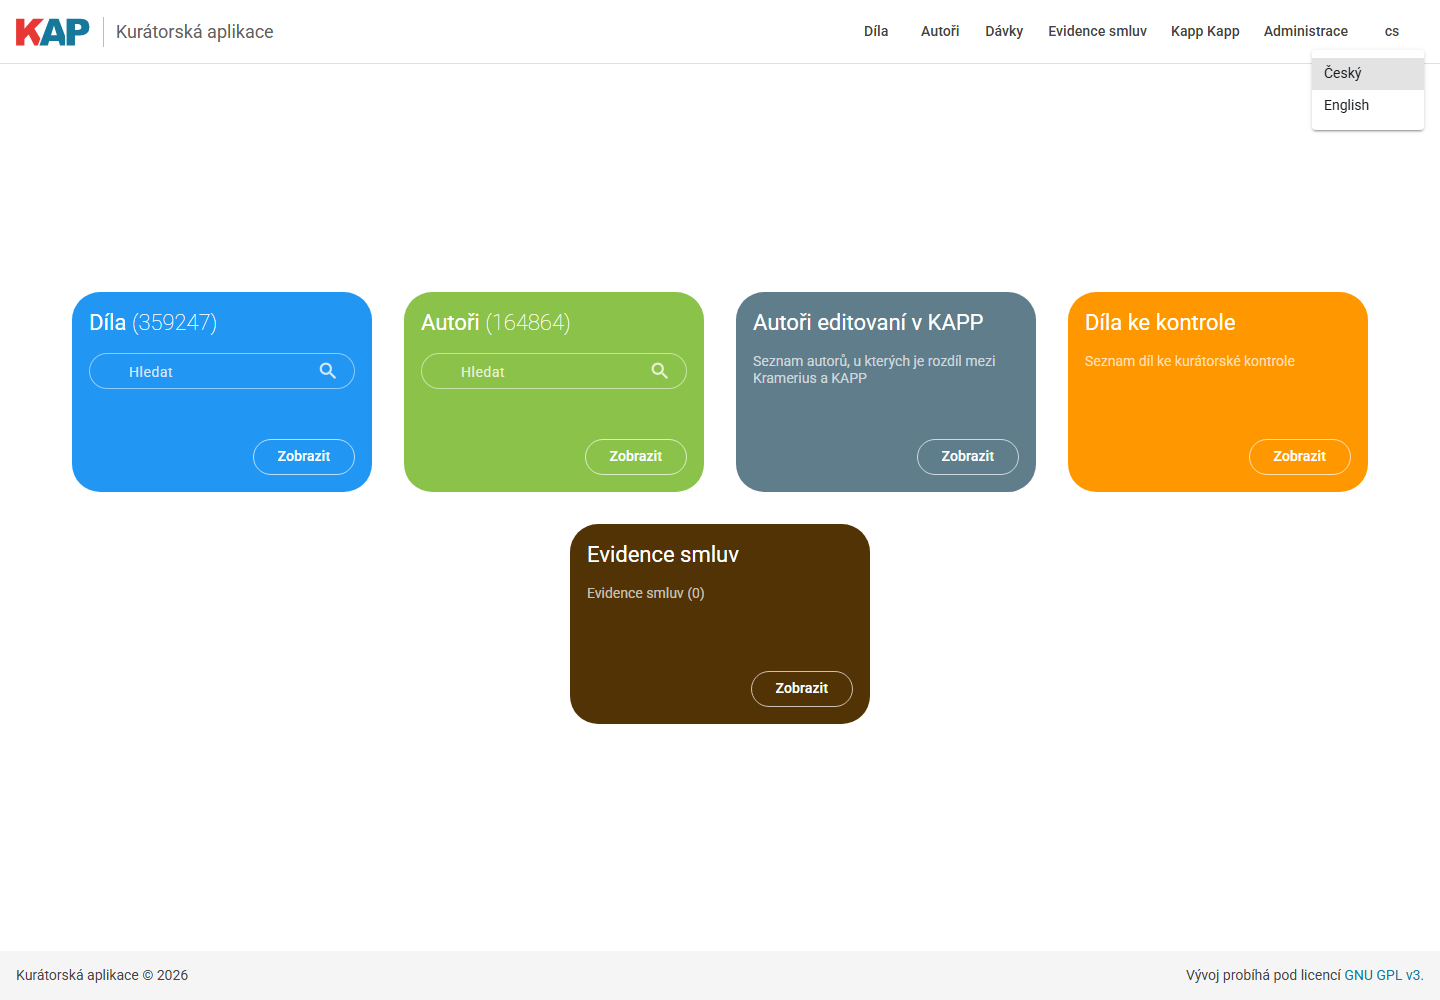1440x1000 pixels.
Task: Click 'Seznam autorů, u kterých je rozdíl' description
Action: coord(874,369)
